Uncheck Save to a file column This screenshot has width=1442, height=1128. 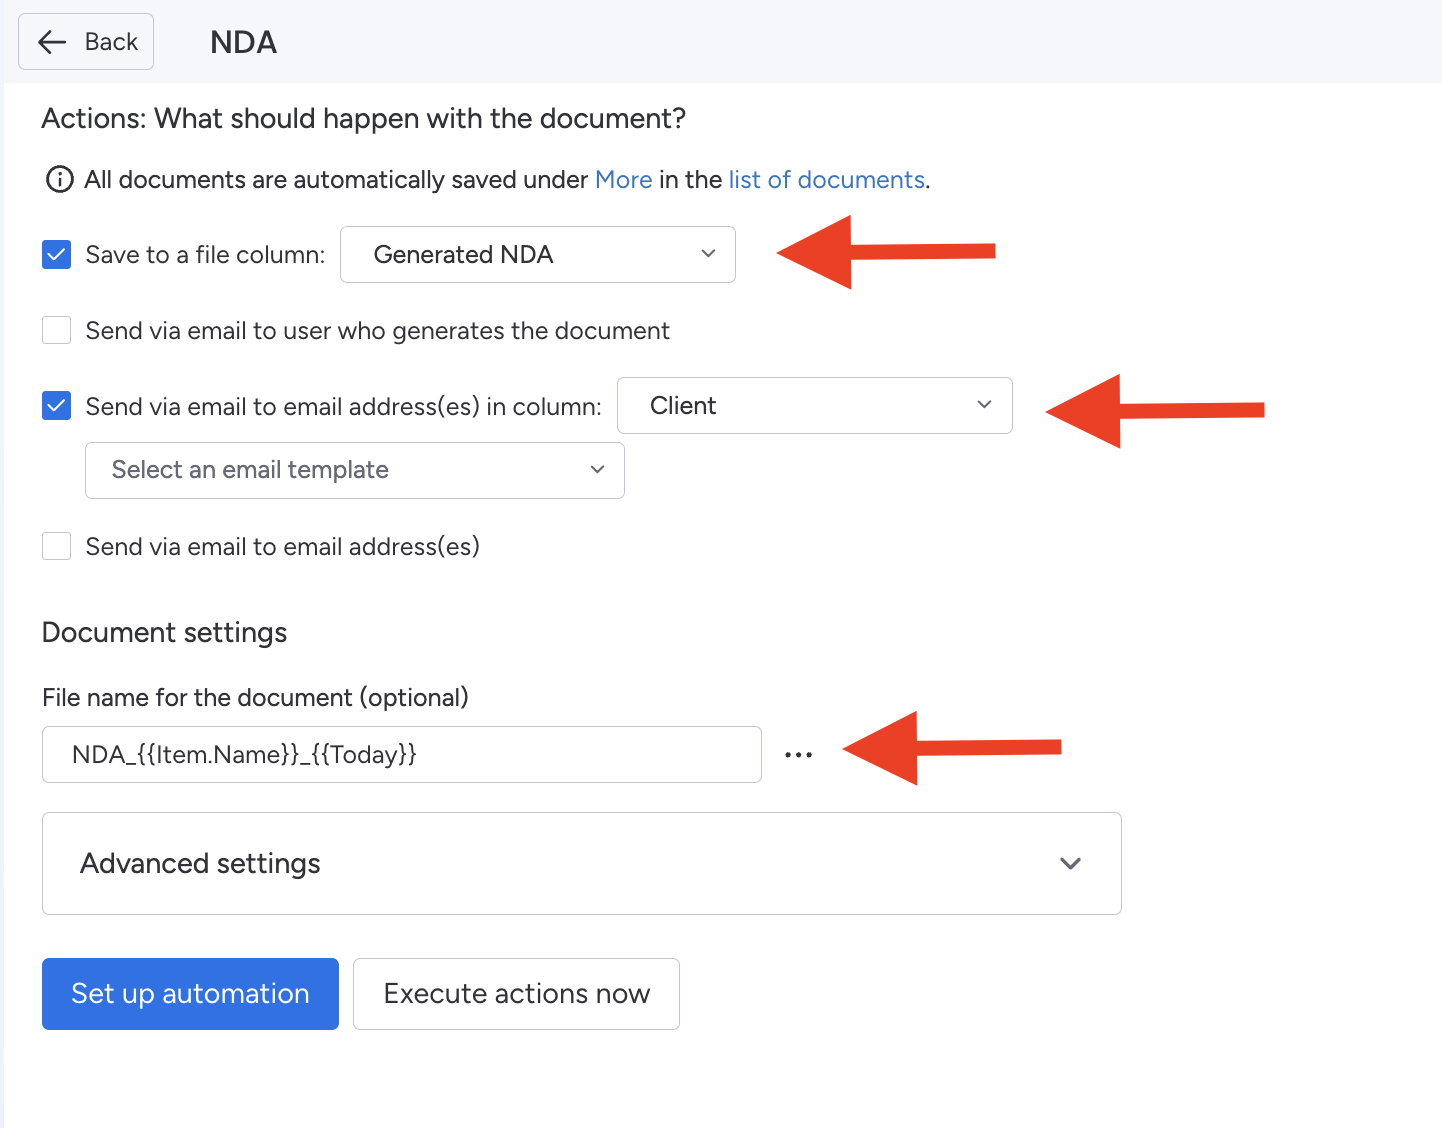click(x=57, y=255)
